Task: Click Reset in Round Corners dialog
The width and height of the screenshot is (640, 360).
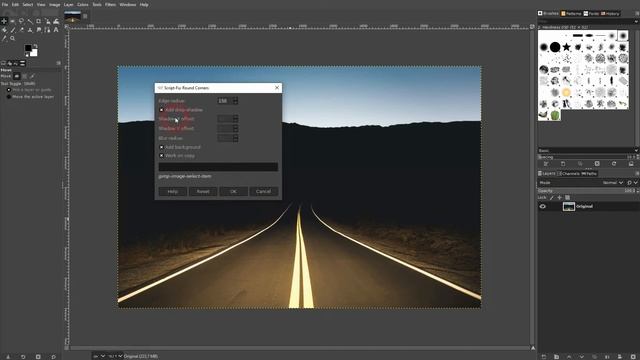Action: point(203,191)
